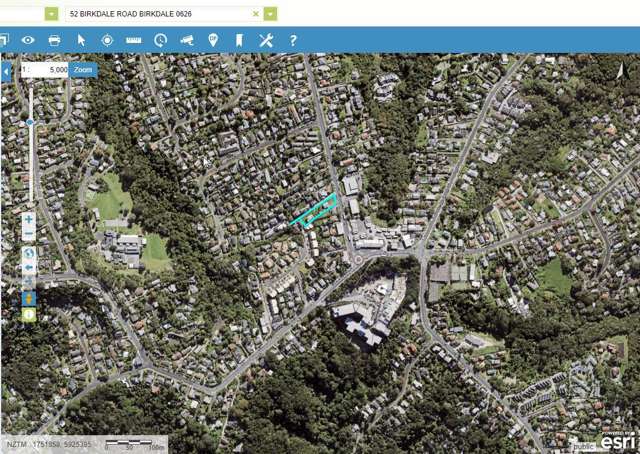Activate the street view pegman icon
This screenshot has width=640, height=454.
[29, 299]
